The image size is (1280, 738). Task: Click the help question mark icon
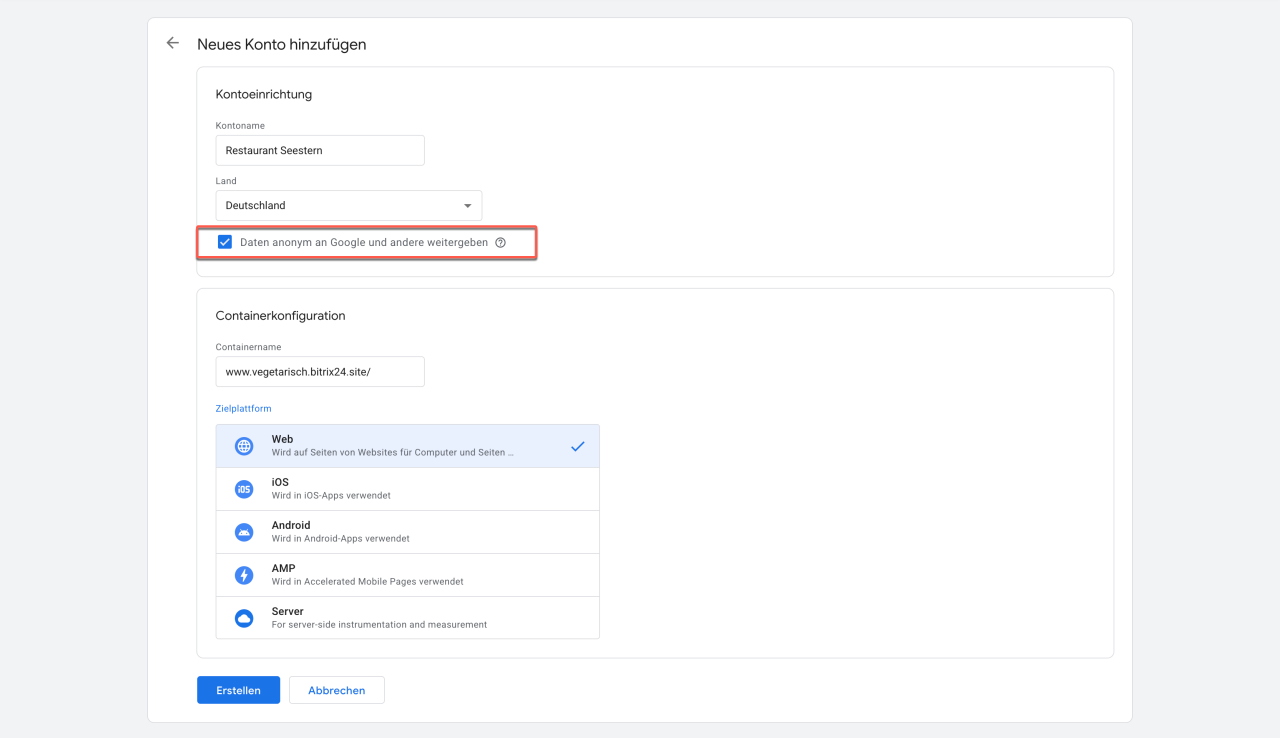pos(501,242)
